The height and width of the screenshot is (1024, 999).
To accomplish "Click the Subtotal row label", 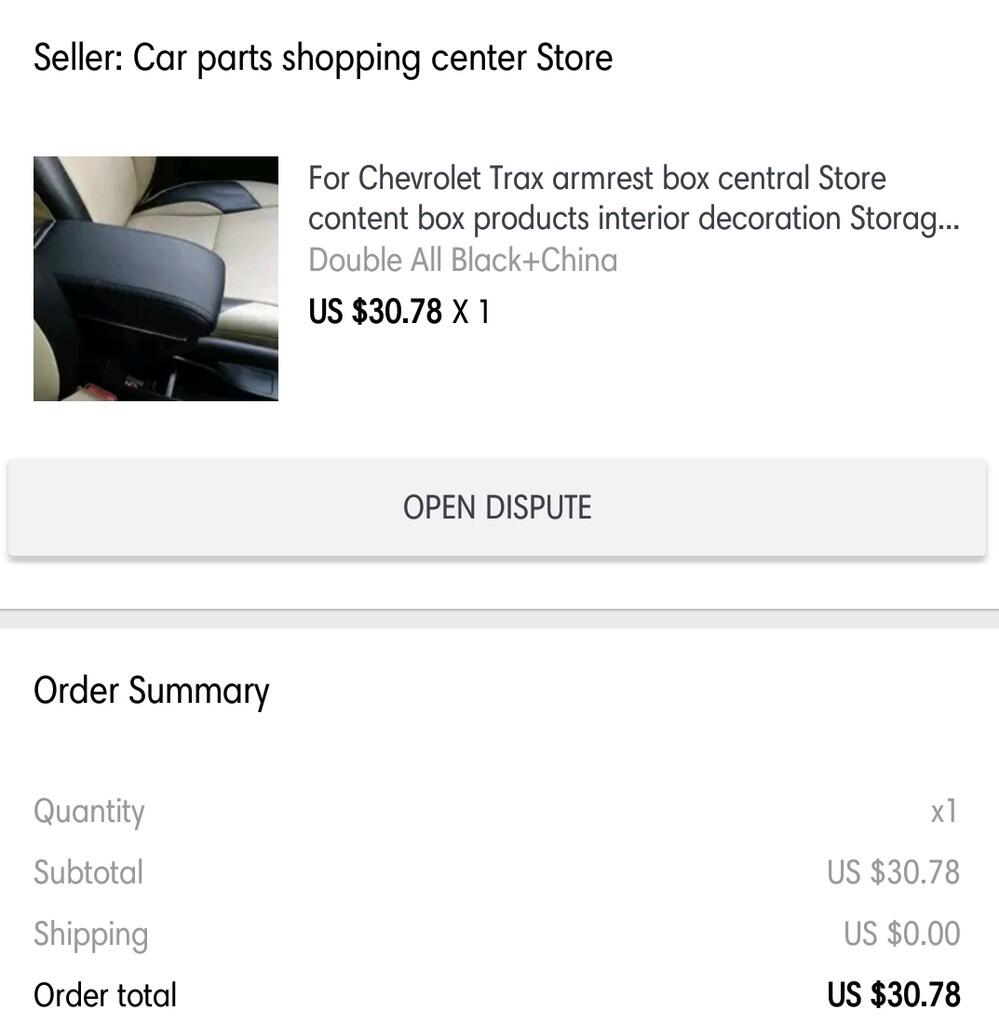I will tap(89, 872).
